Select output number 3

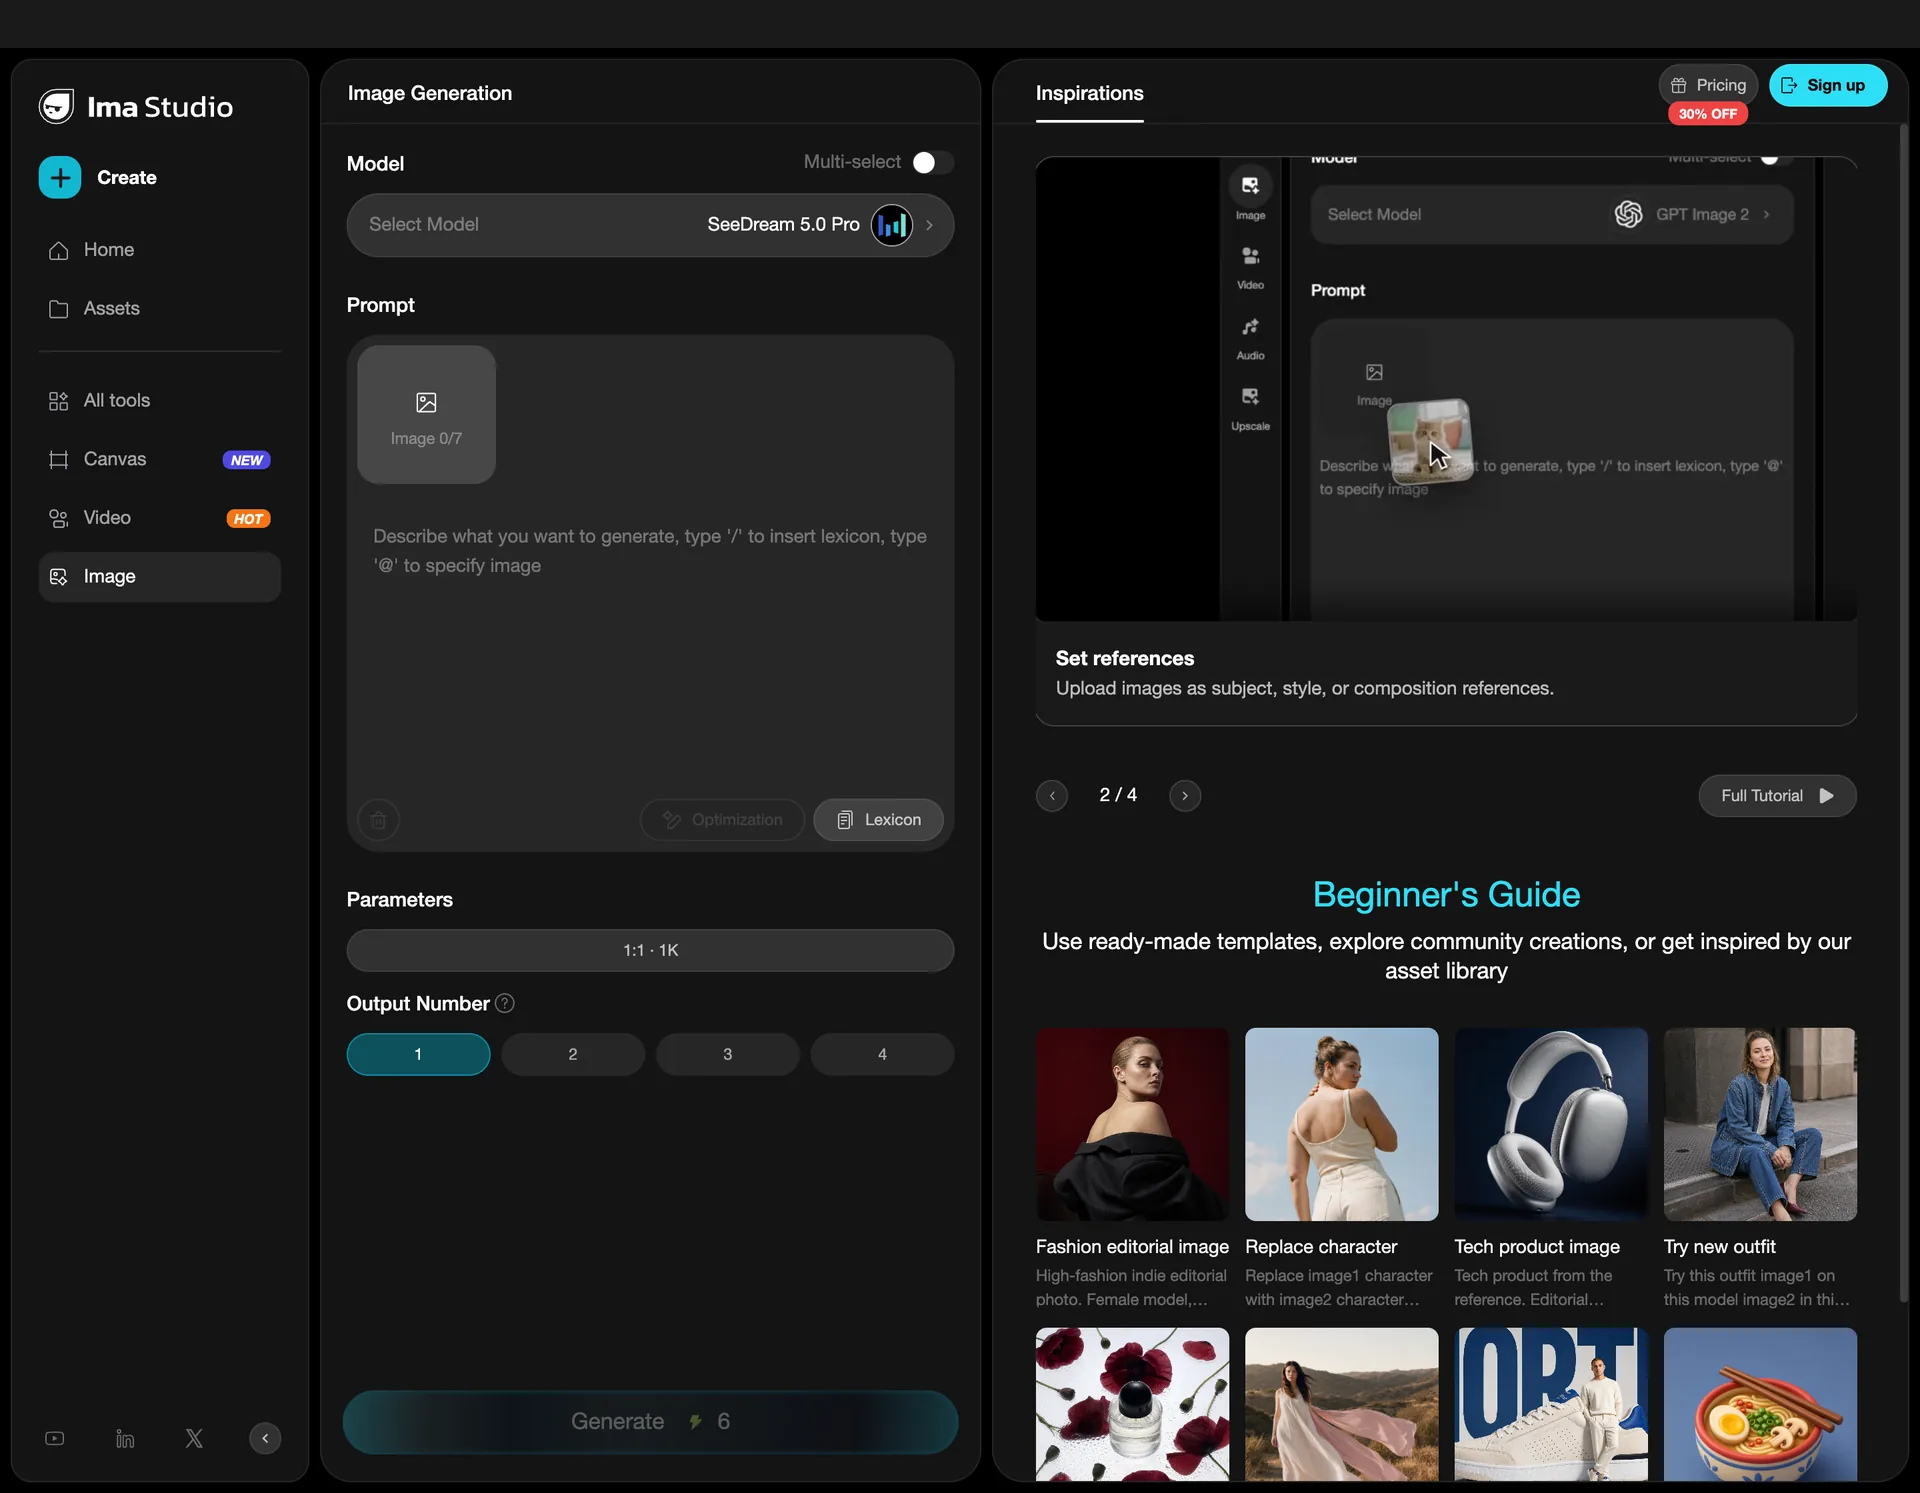pyautogui.click(x=728, y=1054)
